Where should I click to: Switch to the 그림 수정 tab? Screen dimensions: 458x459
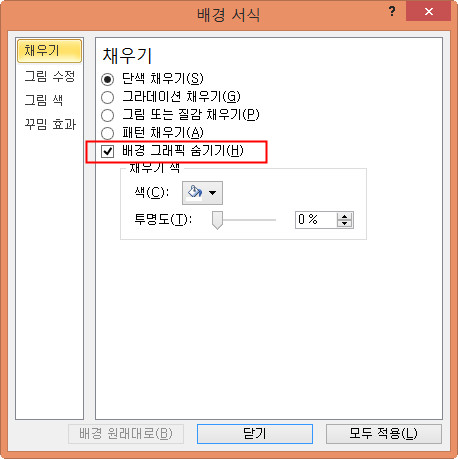click(49, 76)
